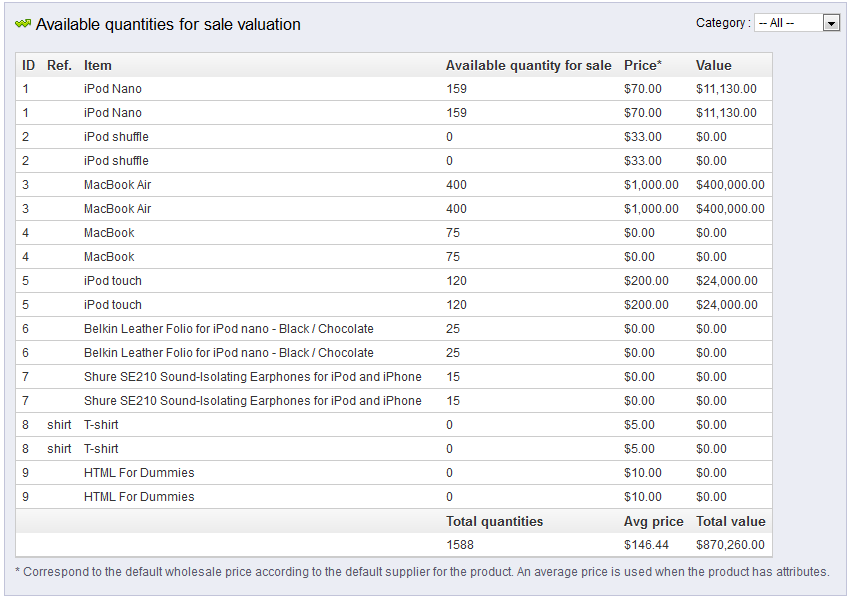Click the 'Value' column header
This screenshot has height=599, width=851.
(714, 66)
